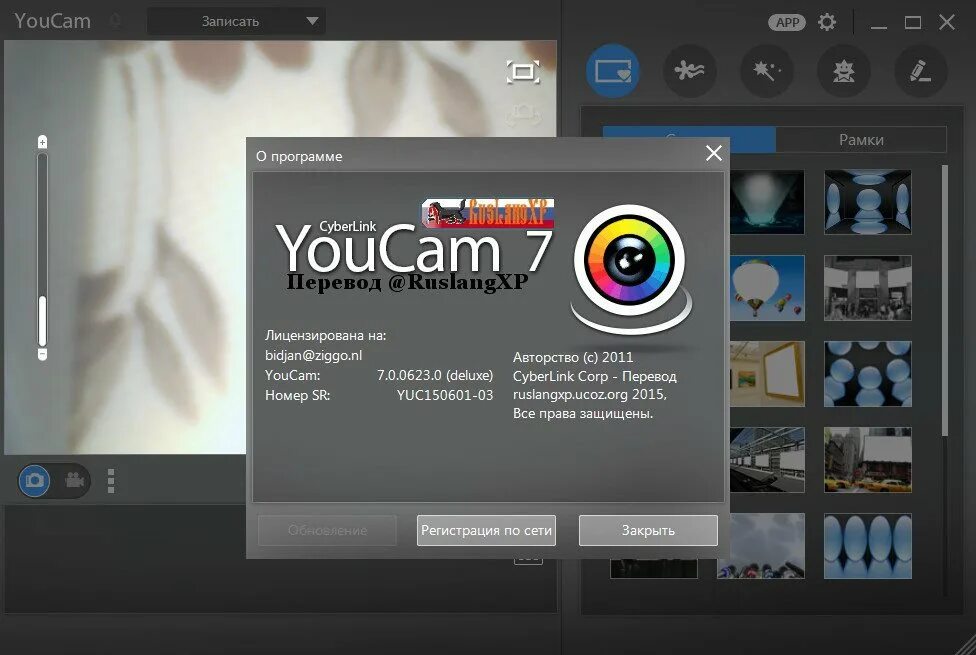Click the effects panel vertical scrollbar
The image size is (976, 655).
tap(945, 300)
